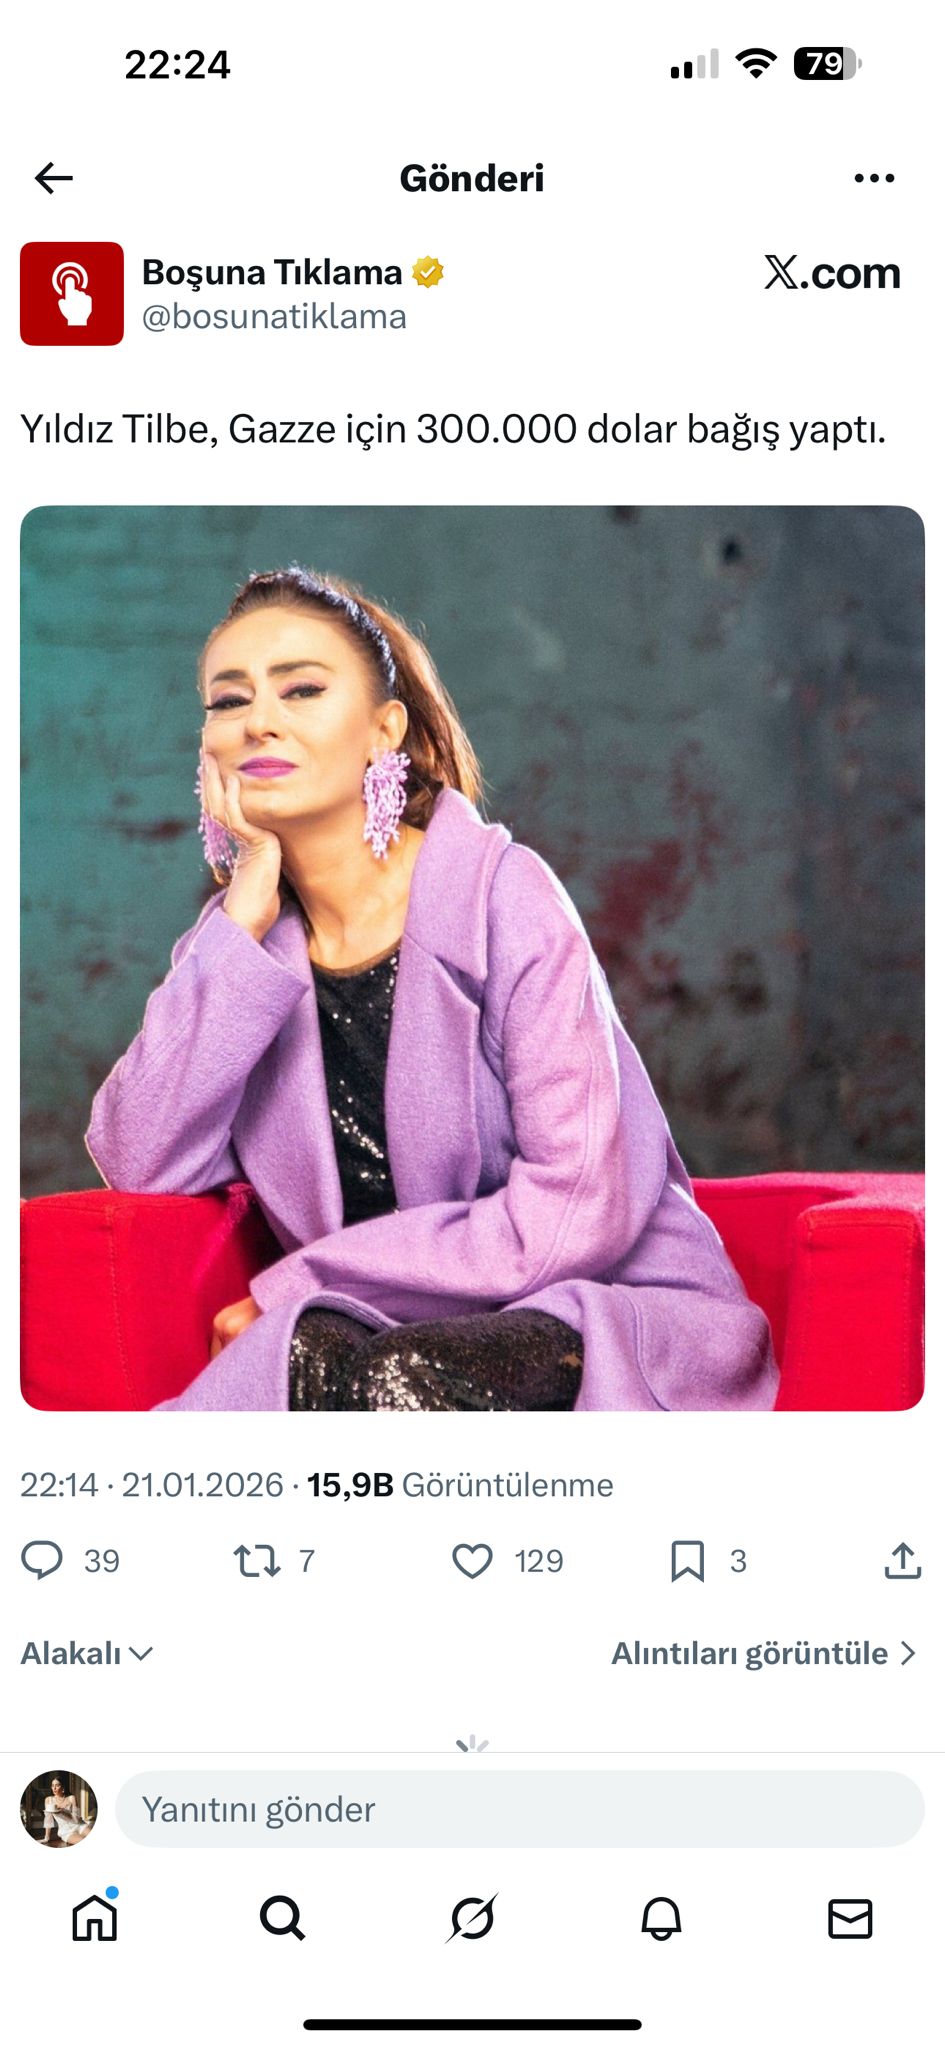Expand the Alakalı sort dropdown
Image resolution: width=945 pixels, height=2048 pixels.
(x=87, y=1653)
